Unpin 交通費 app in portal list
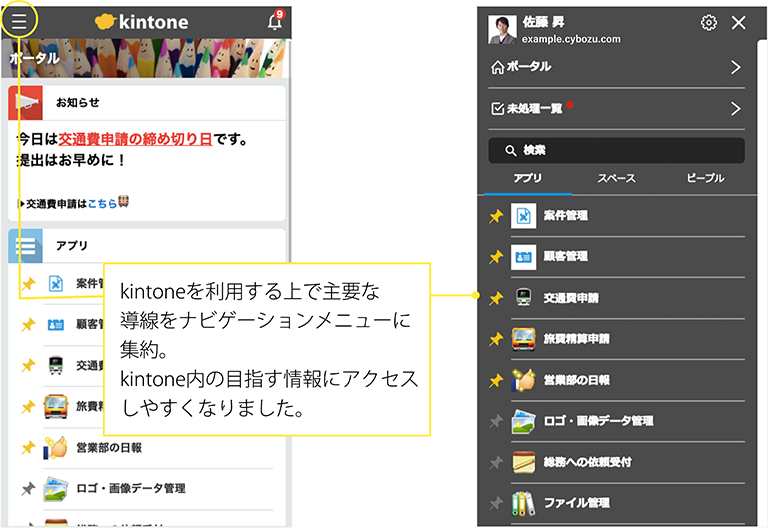 pyautogui.click(x=28, y=365)
